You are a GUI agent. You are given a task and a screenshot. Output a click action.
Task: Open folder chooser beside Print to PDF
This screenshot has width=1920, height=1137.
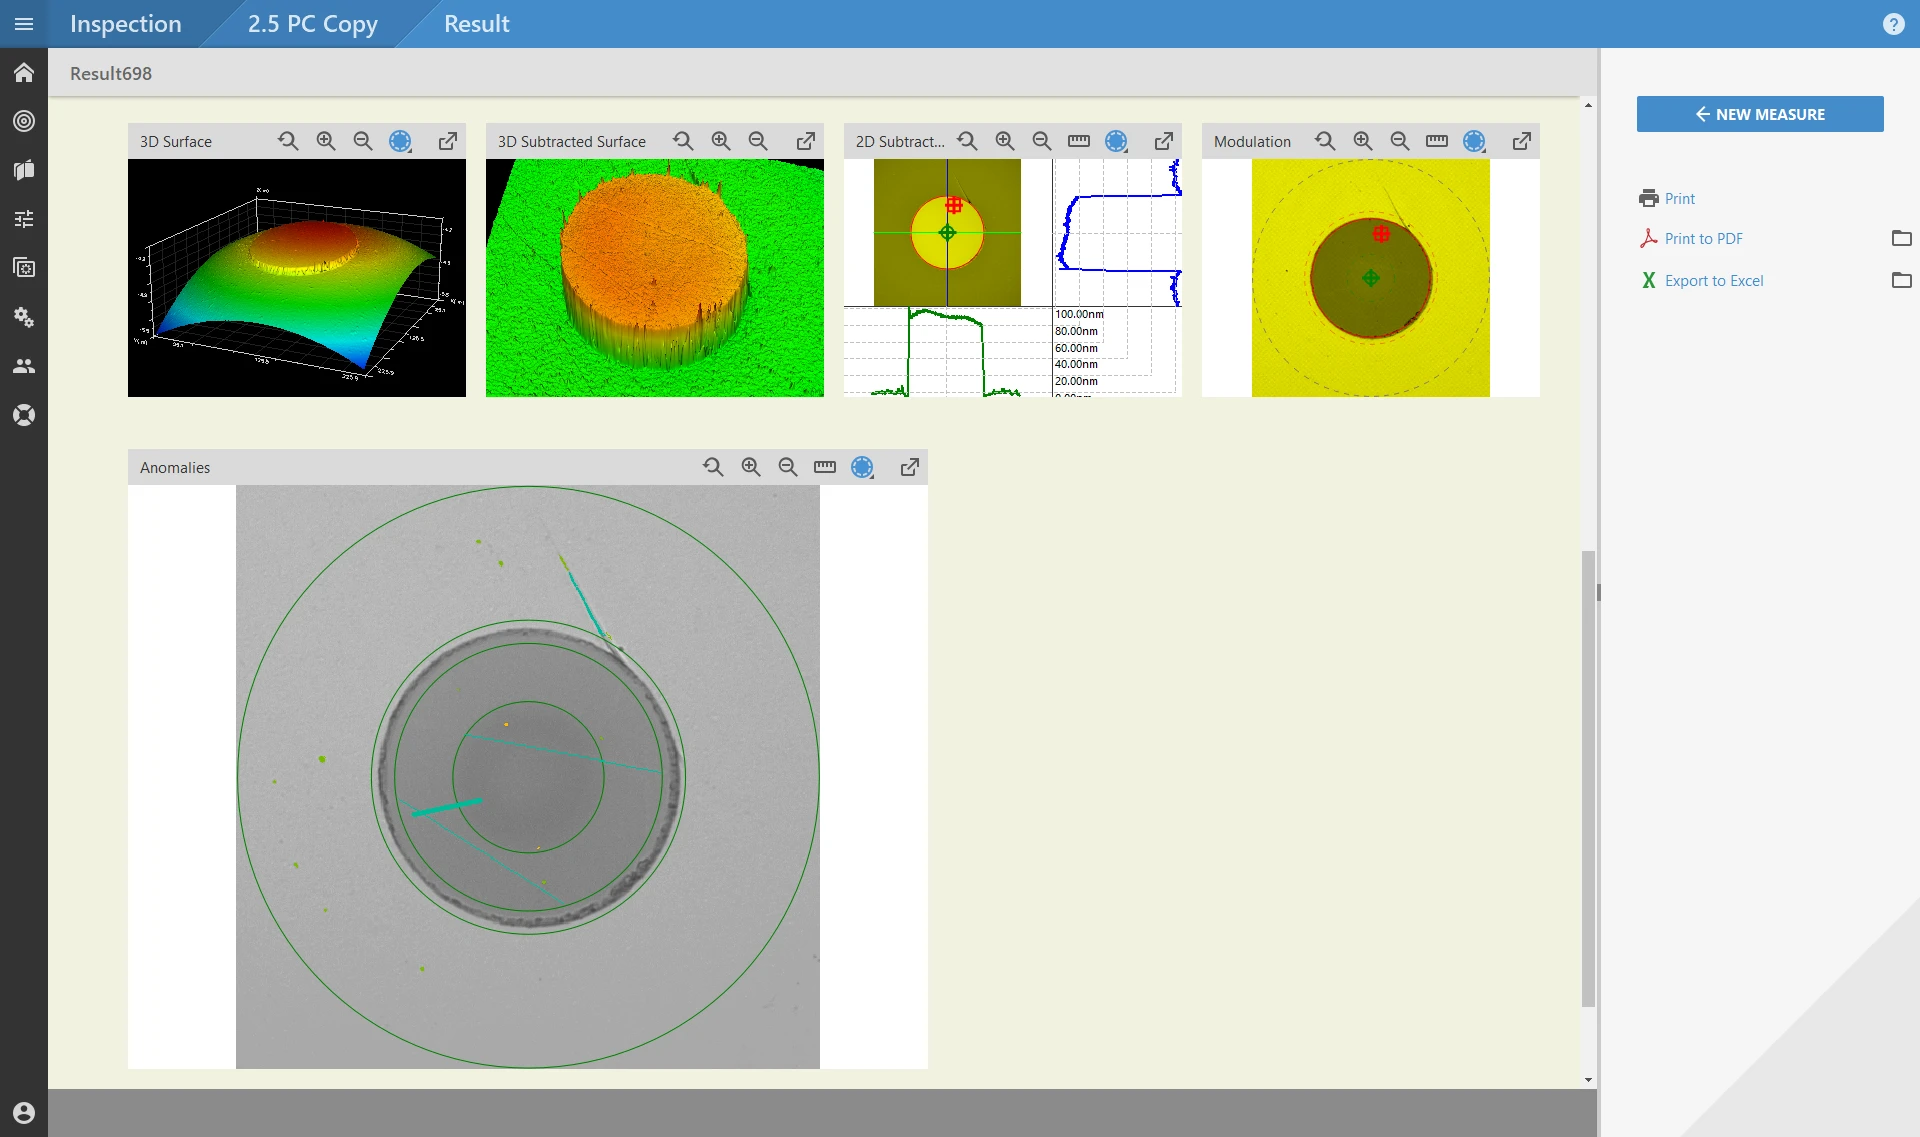pyautogui.click(x=1901, y=238)
